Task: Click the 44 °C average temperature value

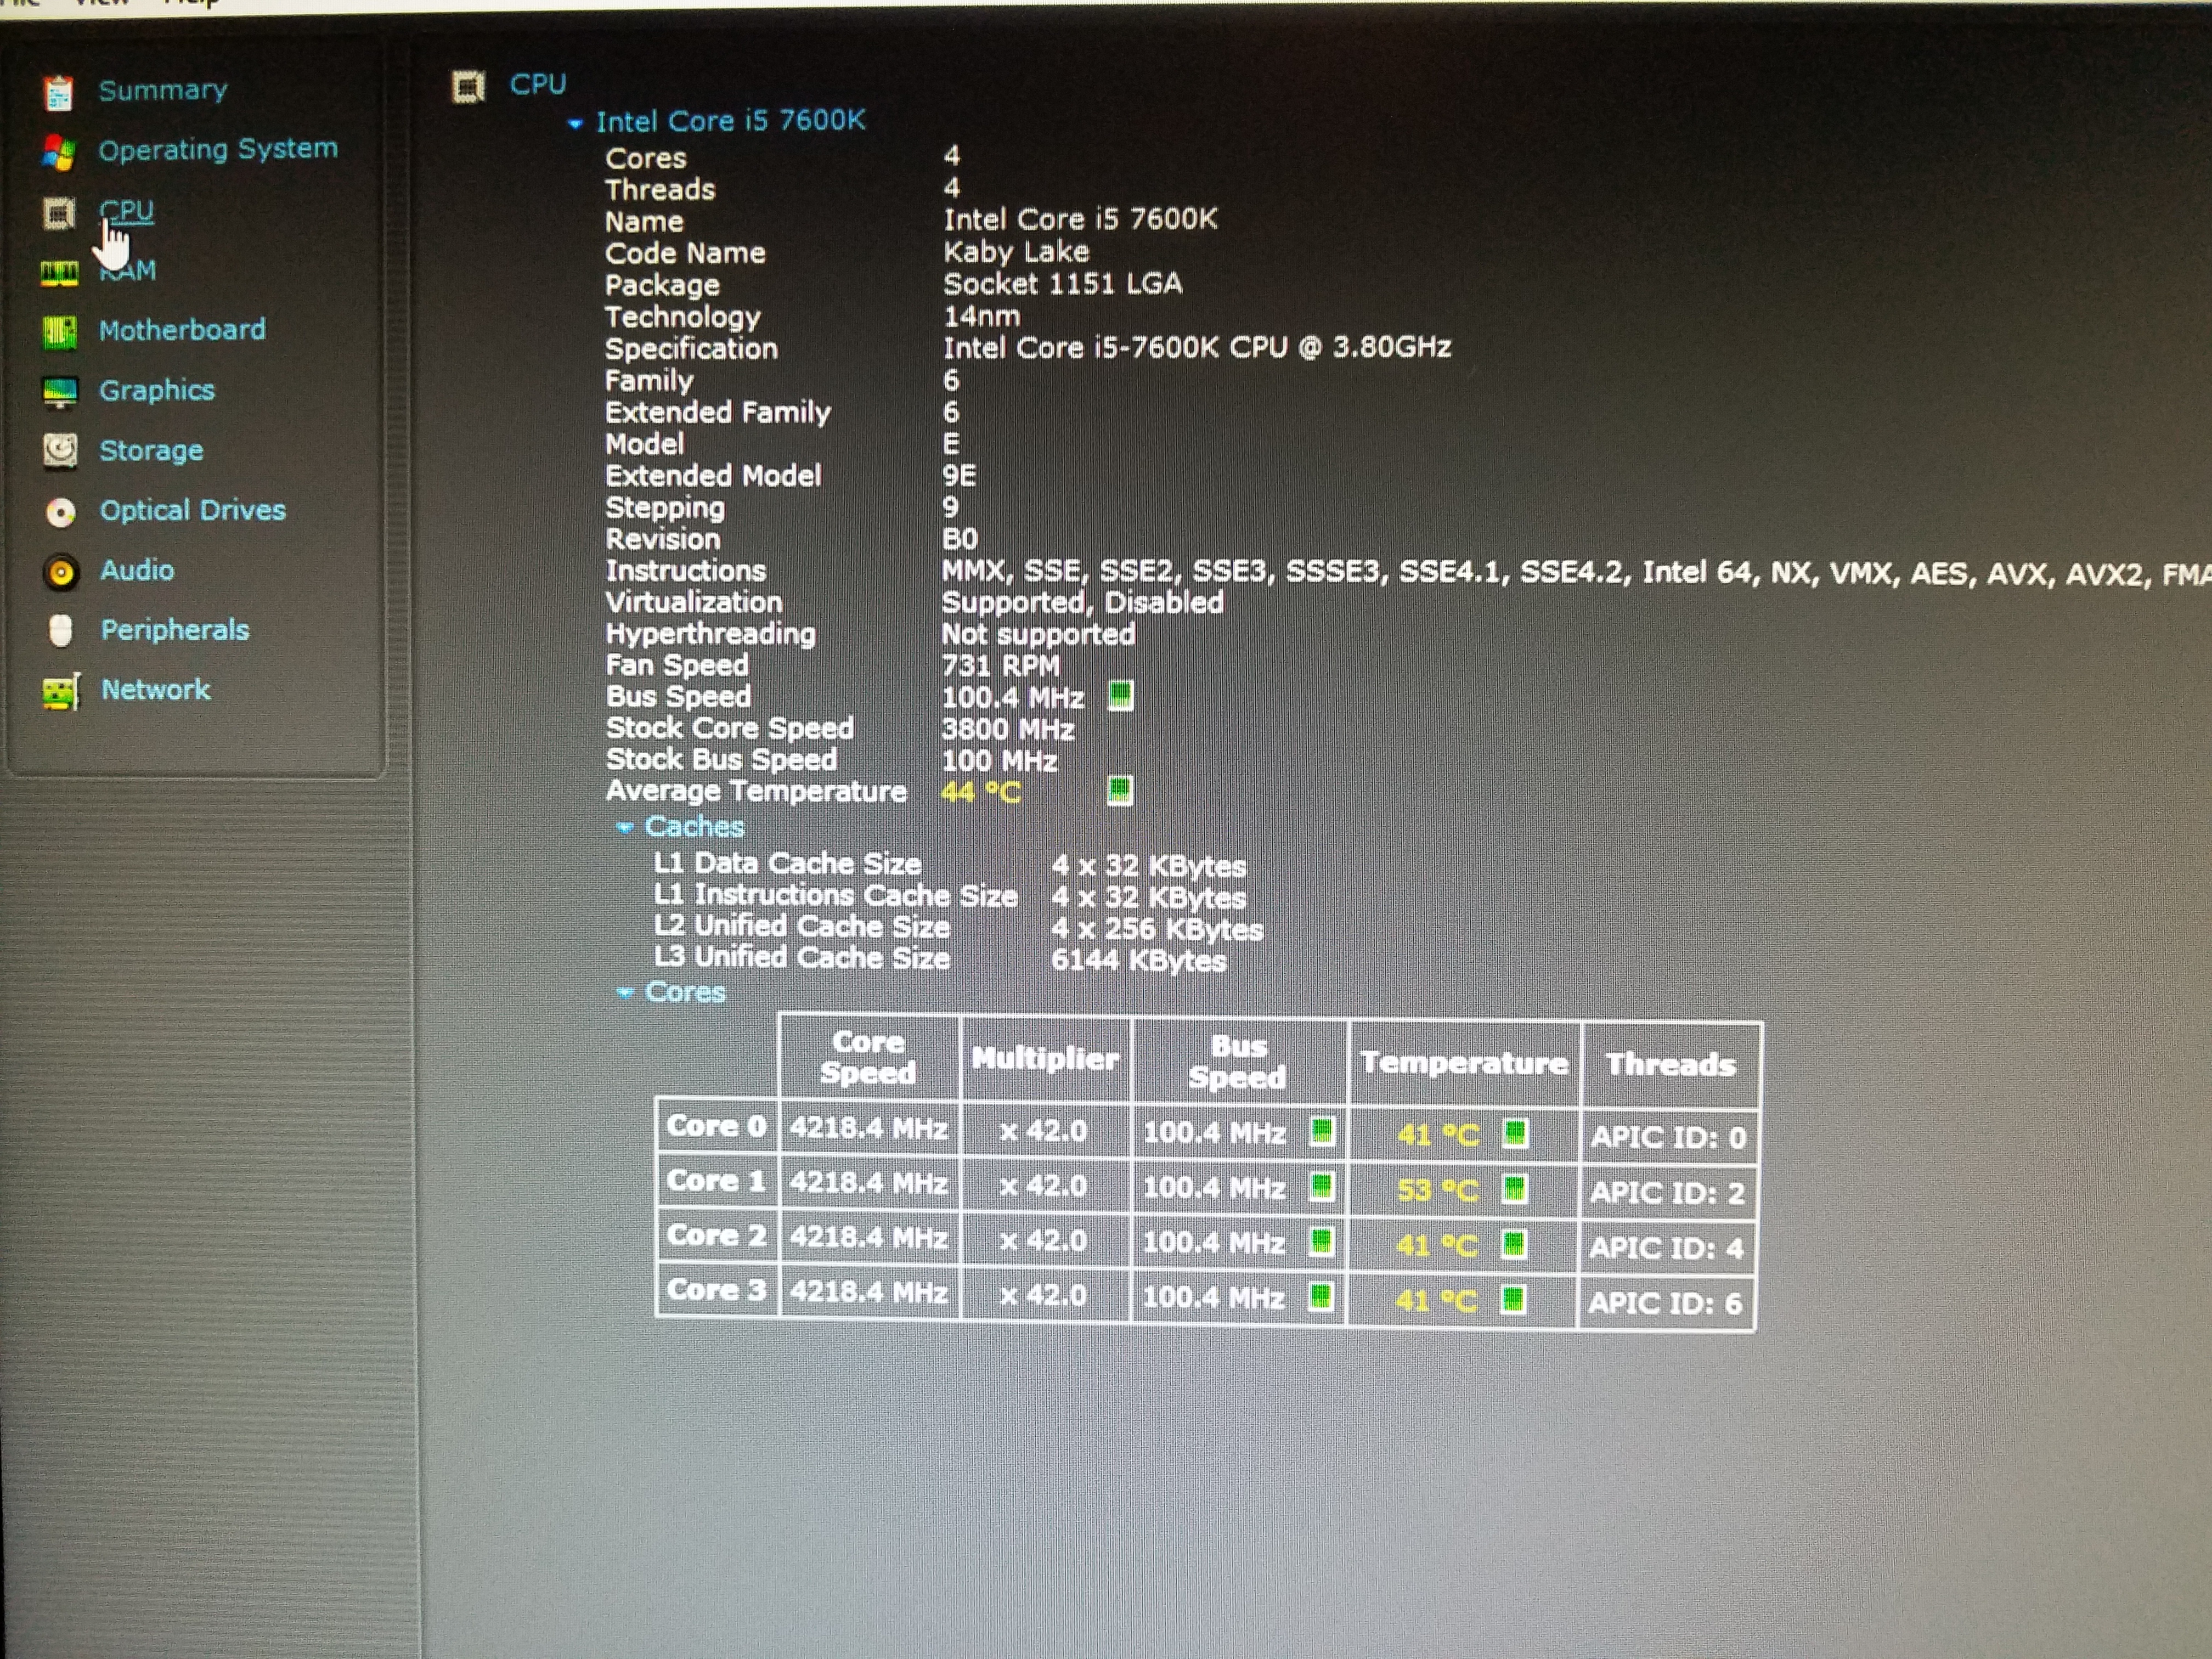Action: pos(981,792)
